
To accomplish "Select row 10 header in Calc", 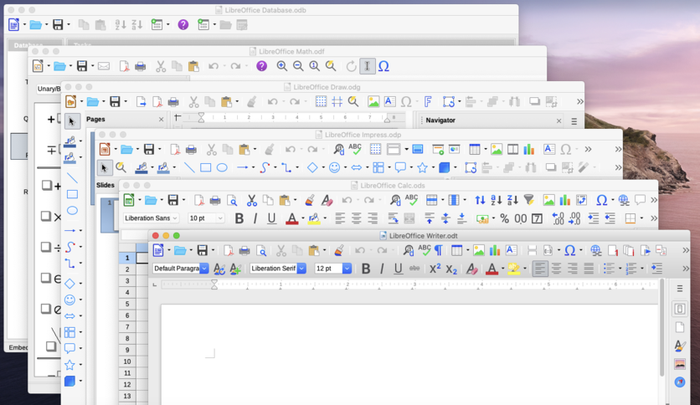I will pos(127,362).
